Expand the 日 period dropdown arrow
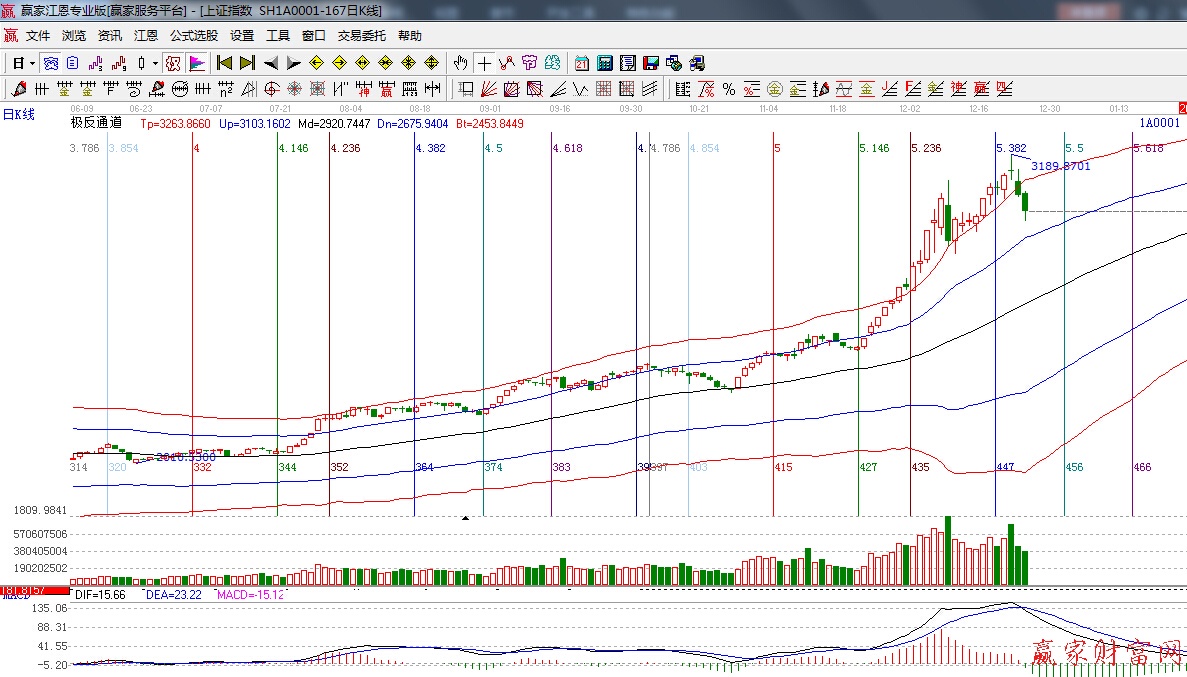The image size is (1187, 677). [32, 63]
